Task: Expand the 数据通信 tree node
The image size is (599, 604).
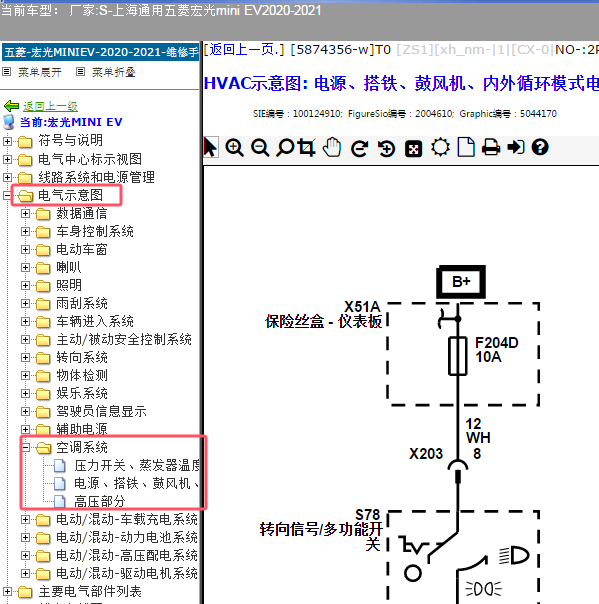Action: click(25, 213)
